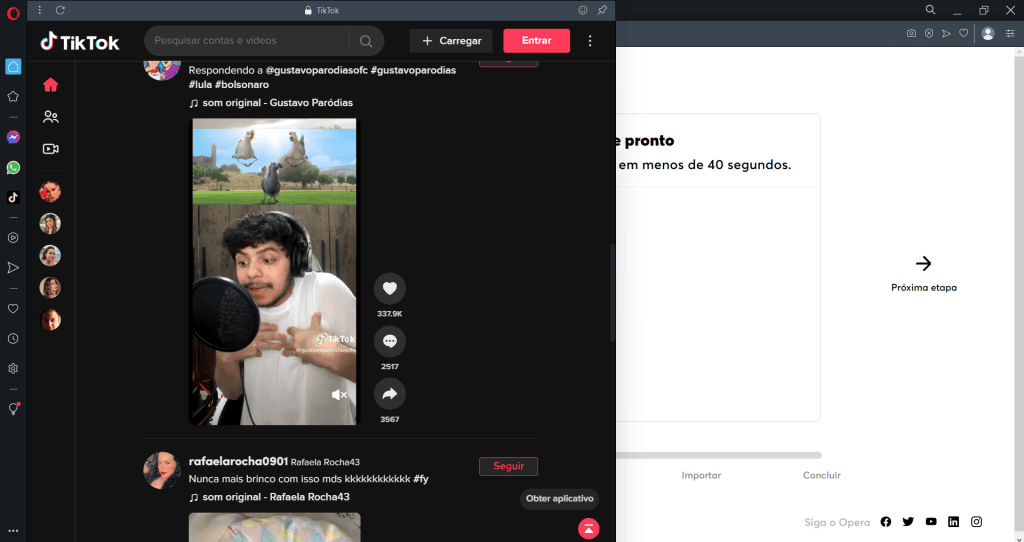Open Player icon in Opera sidebar
The width and height of the screenshot is (1024, 542).
coord(13,238)
